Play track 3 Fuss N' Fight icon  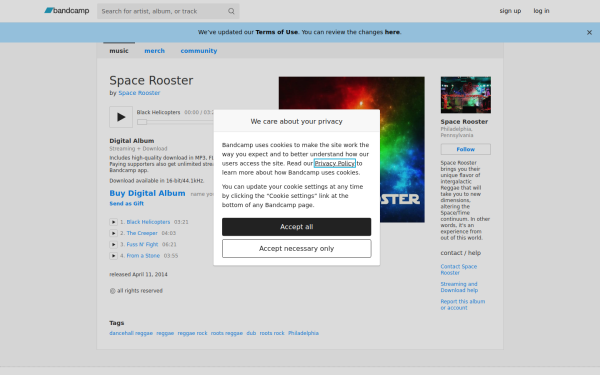coord(113,244)
